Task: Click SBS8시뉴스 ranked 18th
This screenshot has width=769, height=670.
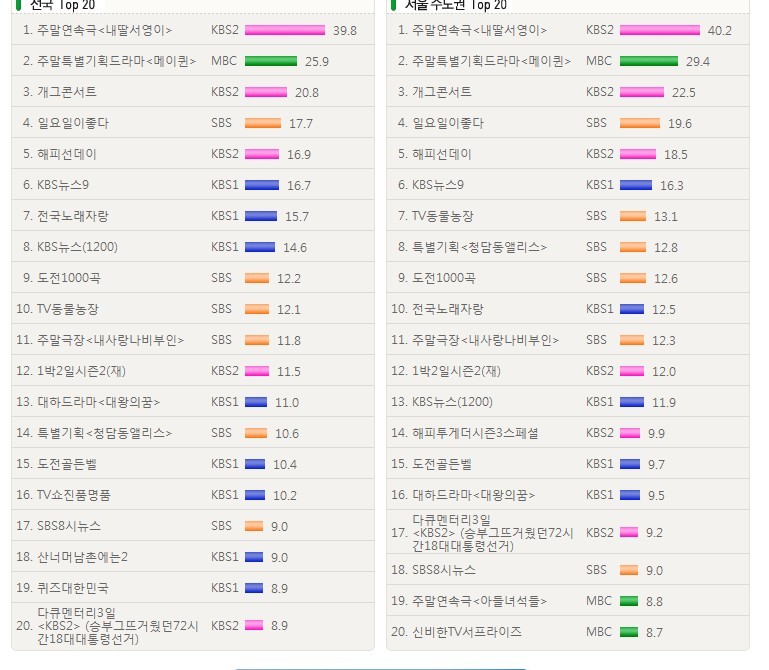Action: 444,570
